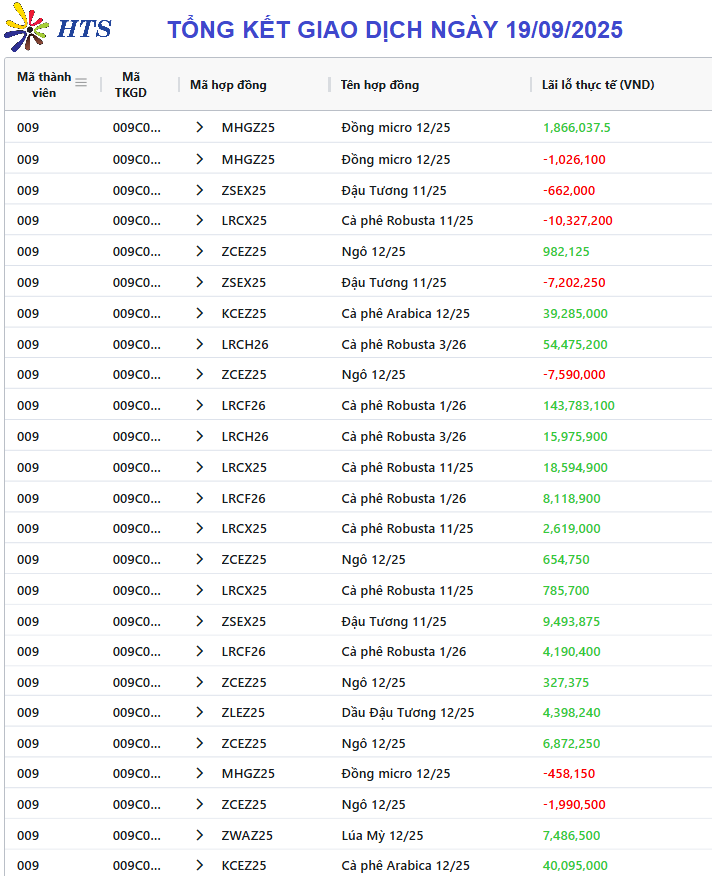Sort by Tên hợp đồng column header

[379, 85]
